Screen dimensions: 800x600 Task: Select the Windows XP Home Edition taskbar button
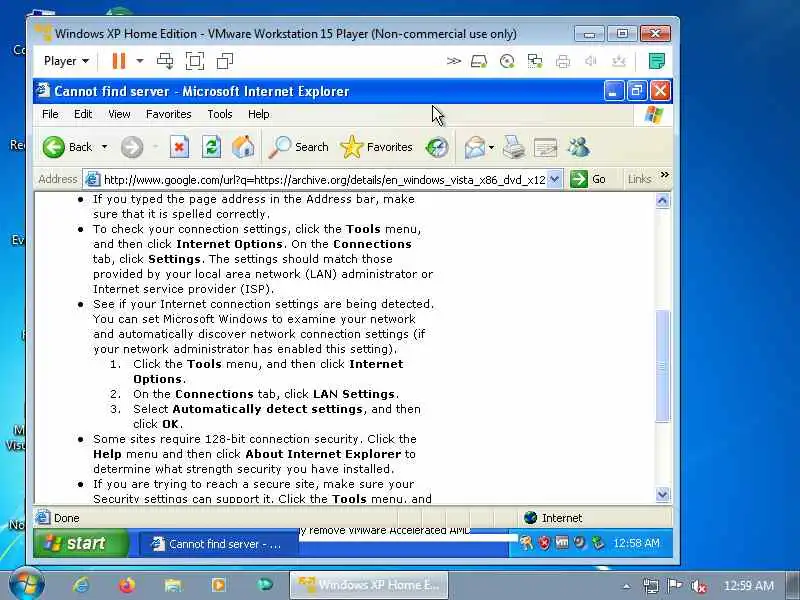pyautogui.click(x=369, y=585)
